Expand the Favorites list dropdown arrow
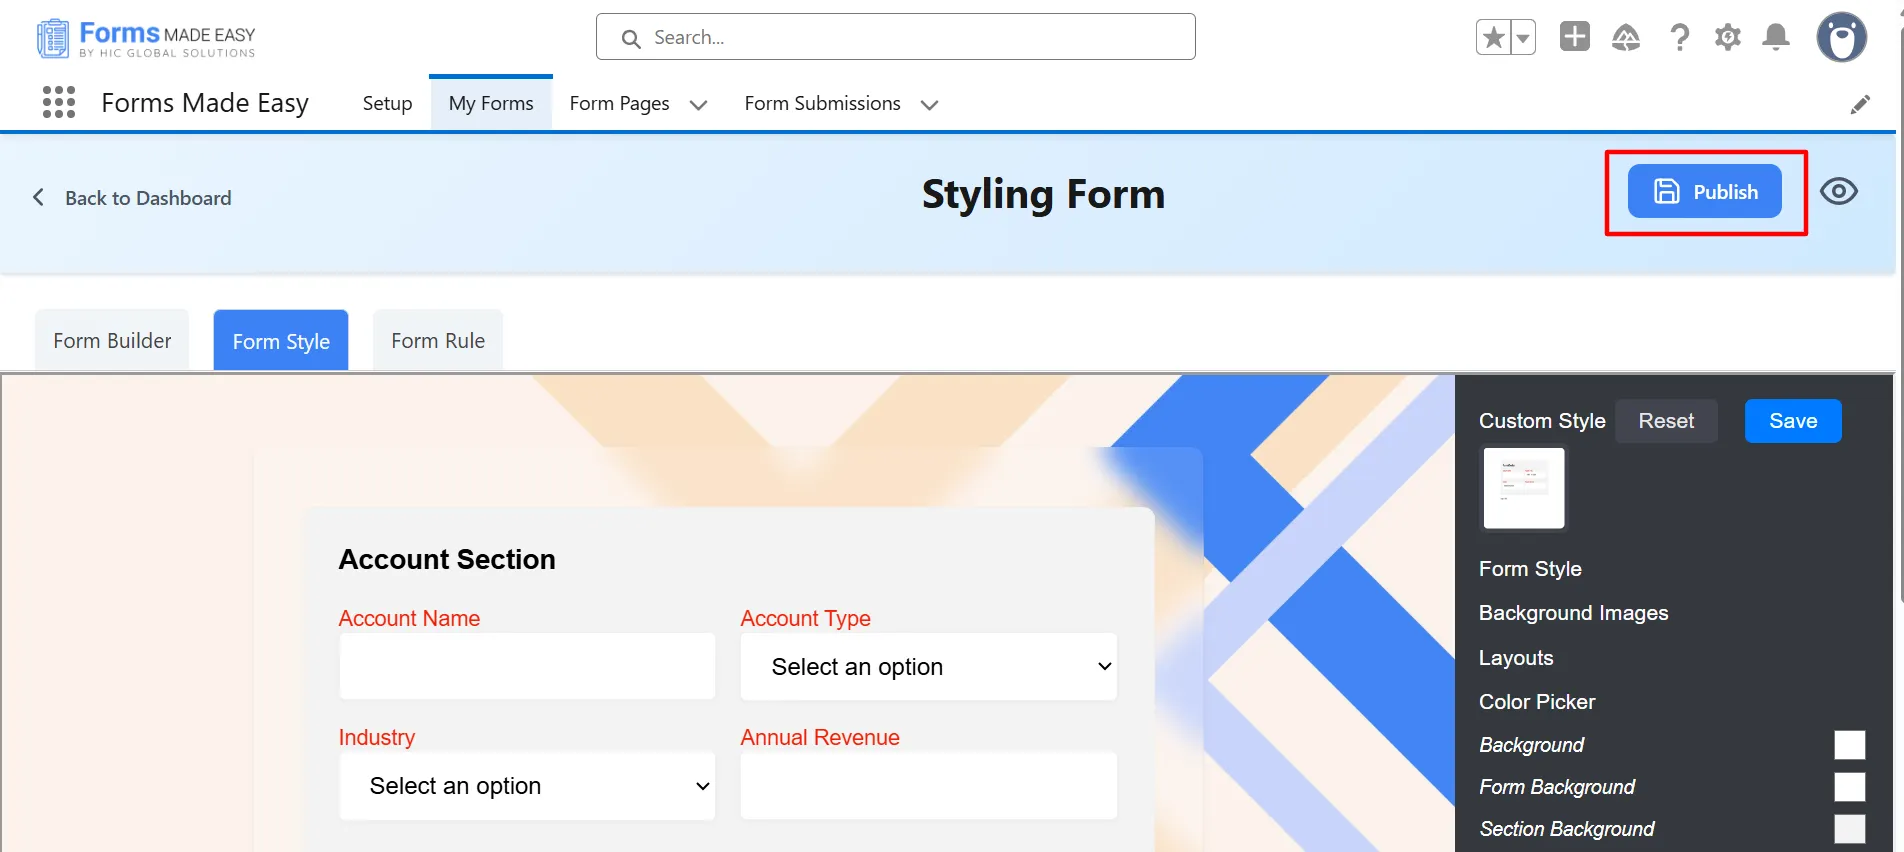This screenshot has width=1904, height=852. [1522, 38]
